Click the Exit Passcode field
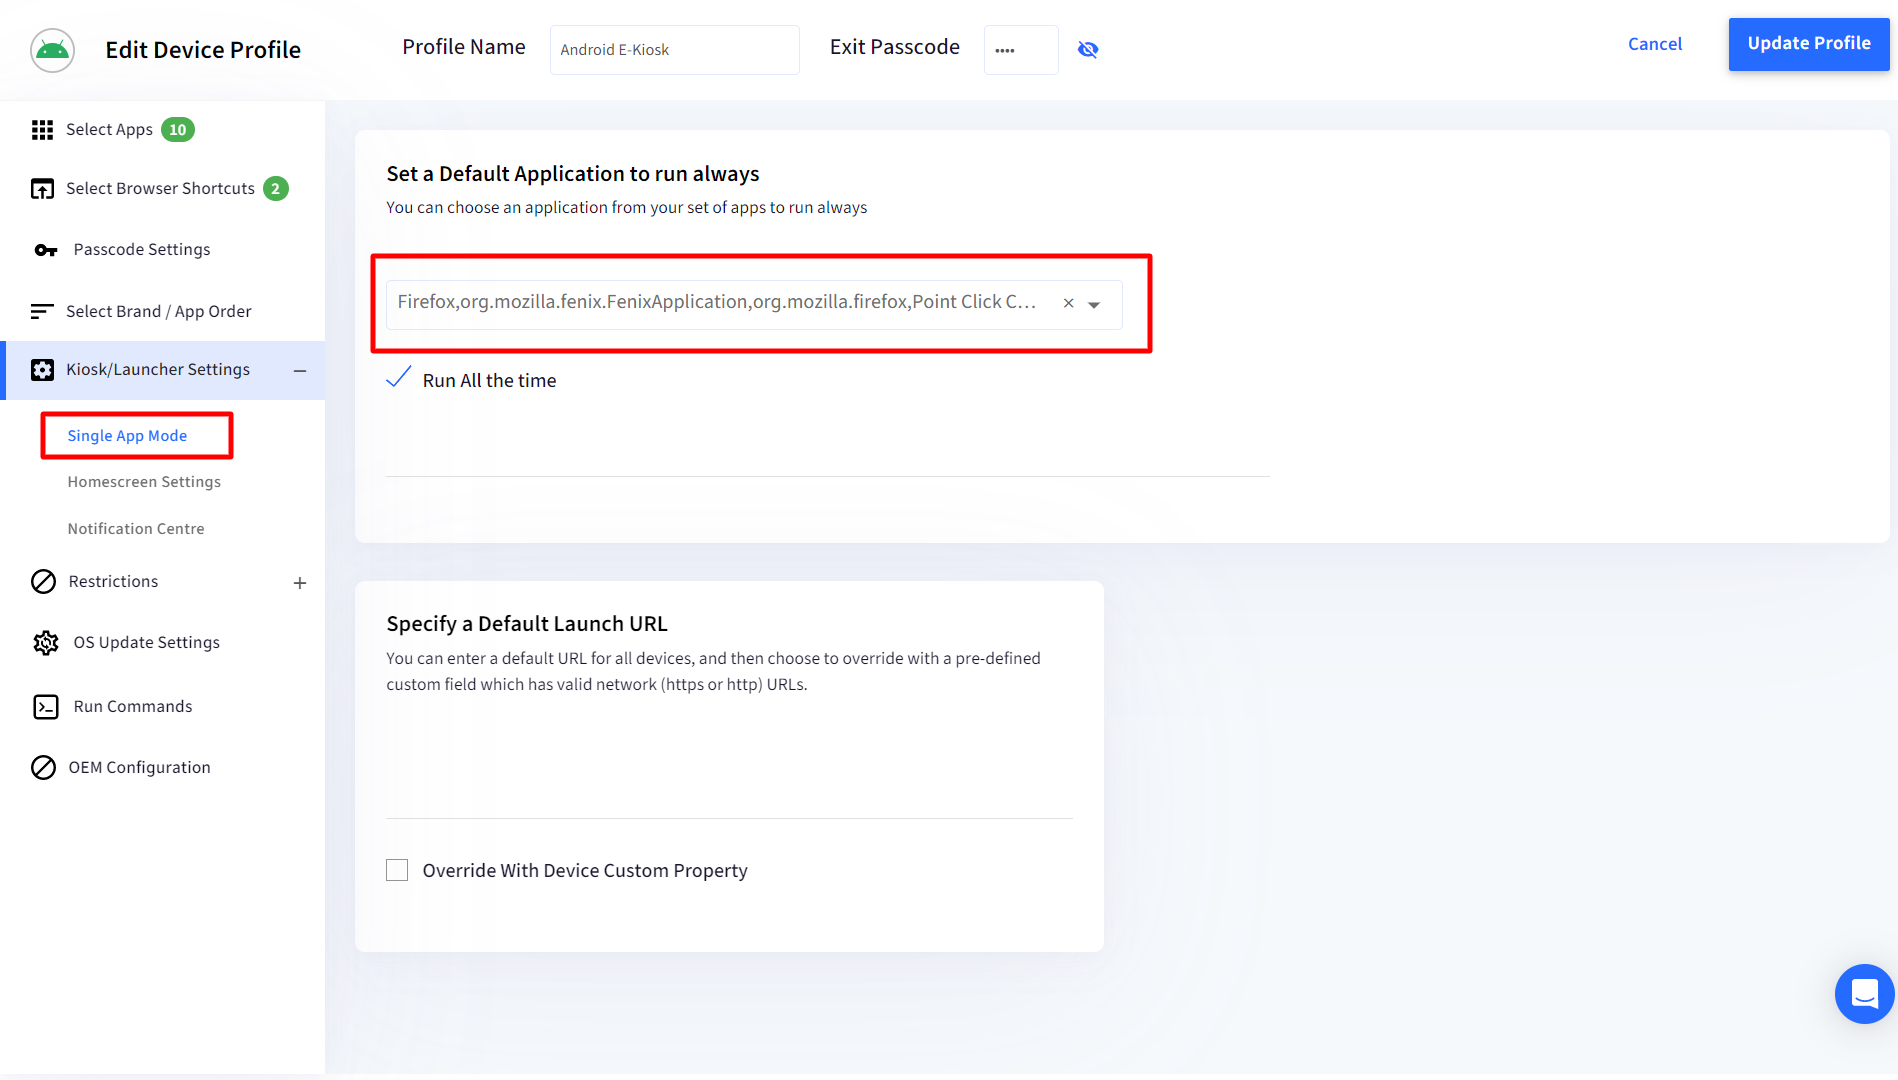The image size is (1898, 1080). (1021, 50)
